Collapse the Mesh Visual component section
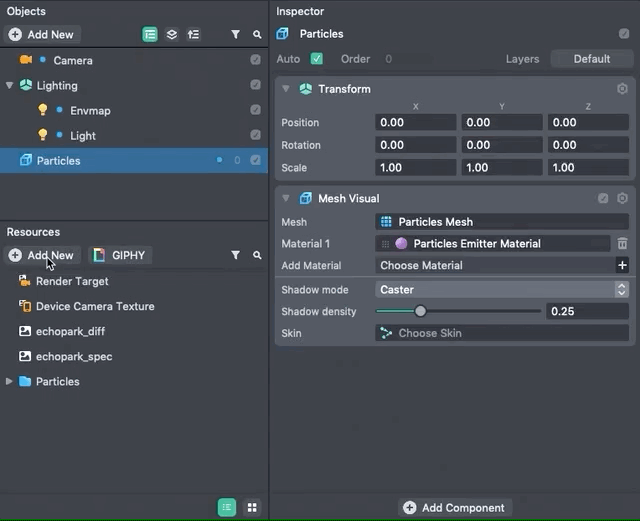This screenshot has height=521, width=640. (286, 198)
